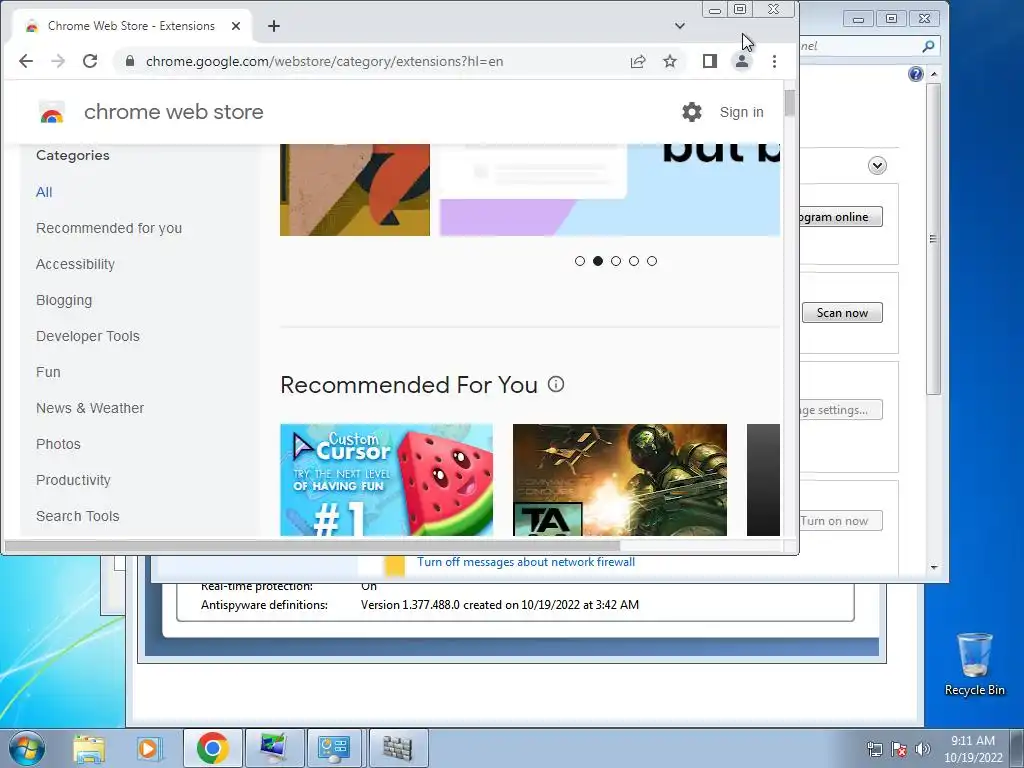Open the TA soldier extension card
This screenshot has width=1024, height=768.
[620, 480]
